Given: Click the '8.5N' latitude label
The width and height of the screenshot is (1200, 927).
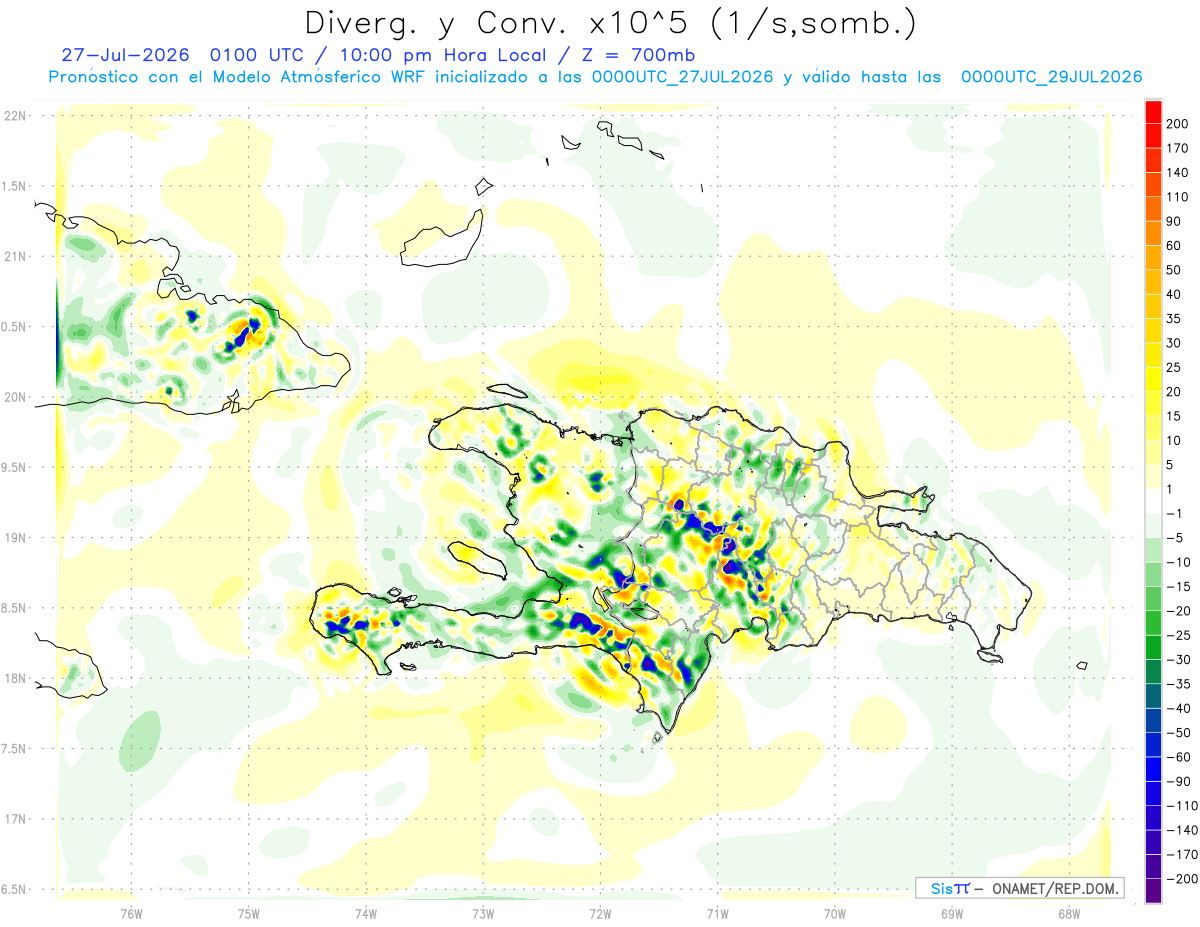Looking at the screenshot, I should click(15, 608).
